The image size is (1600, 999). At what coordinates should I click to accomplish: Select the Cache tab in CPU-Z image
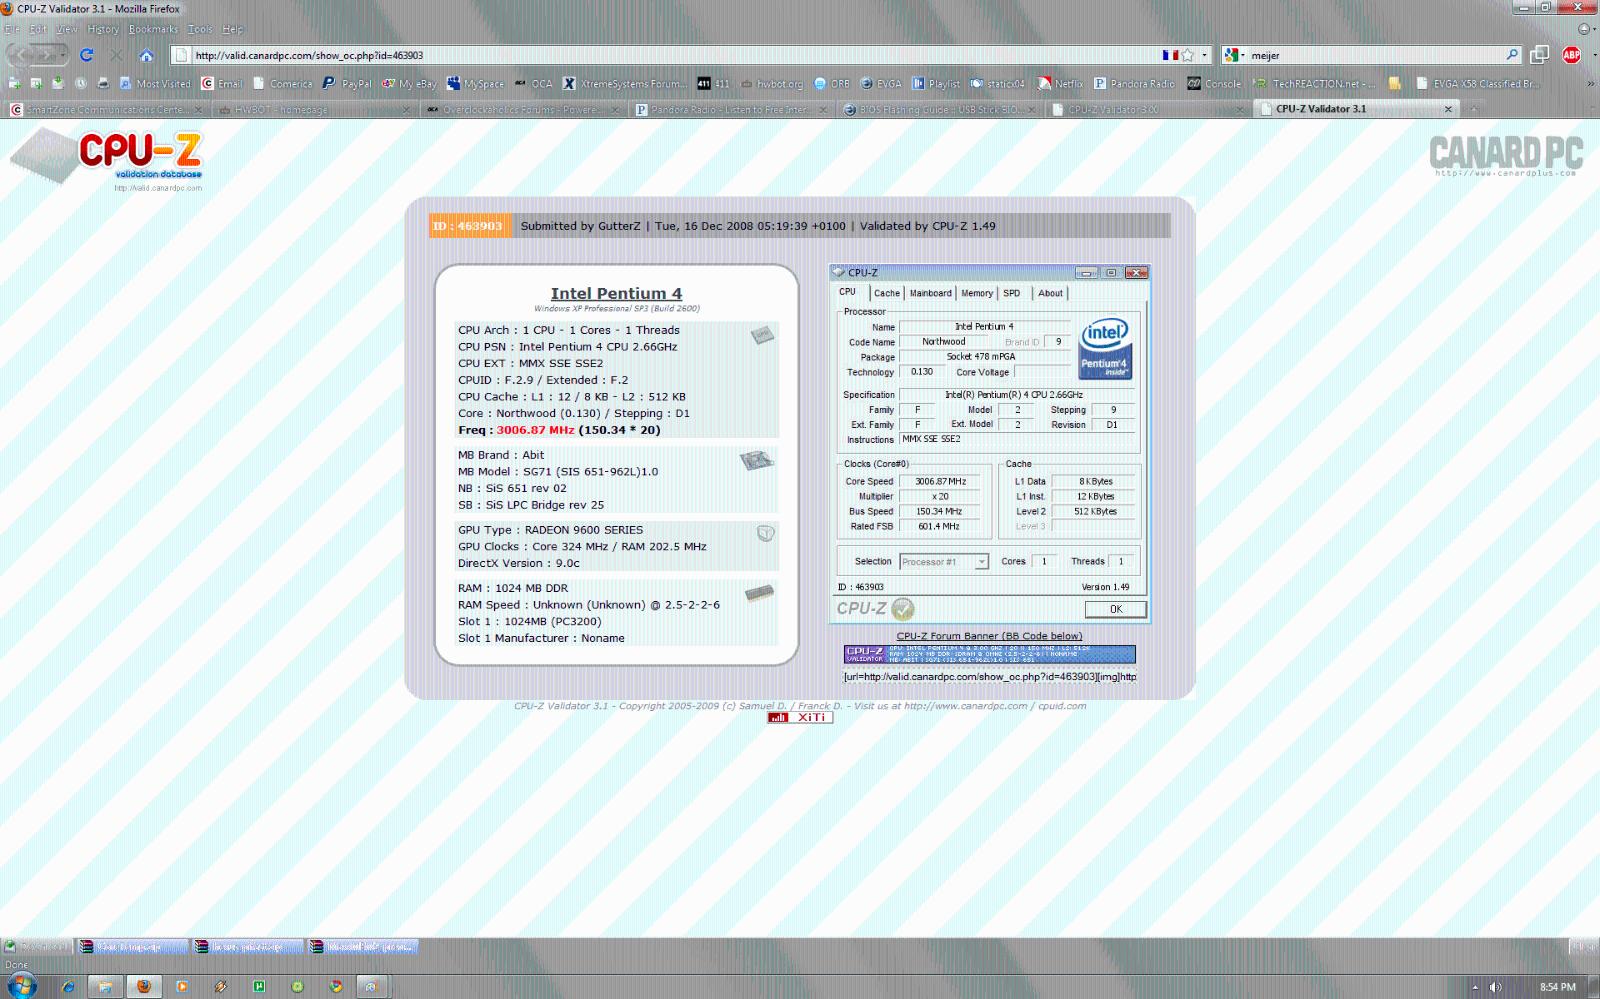click(x=887, y=293)
